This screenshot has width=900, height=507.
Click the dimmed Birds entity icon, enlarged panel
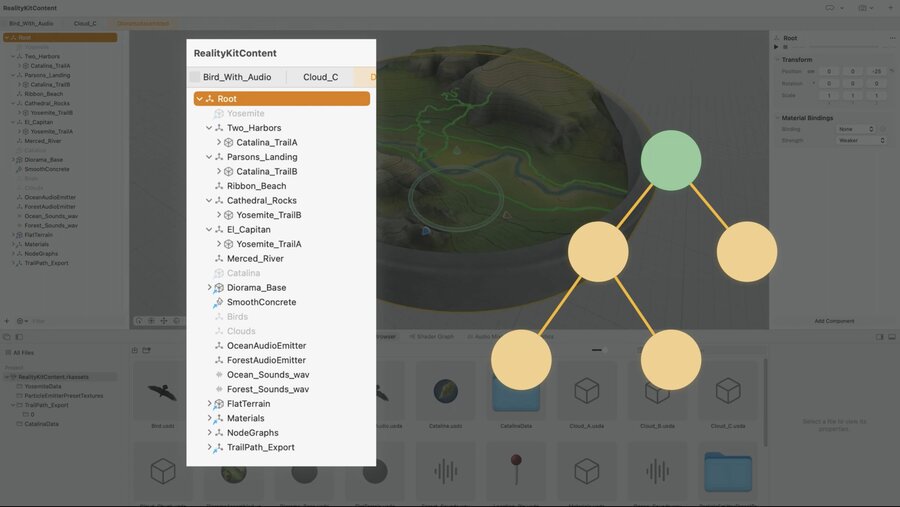click(219, 316)
